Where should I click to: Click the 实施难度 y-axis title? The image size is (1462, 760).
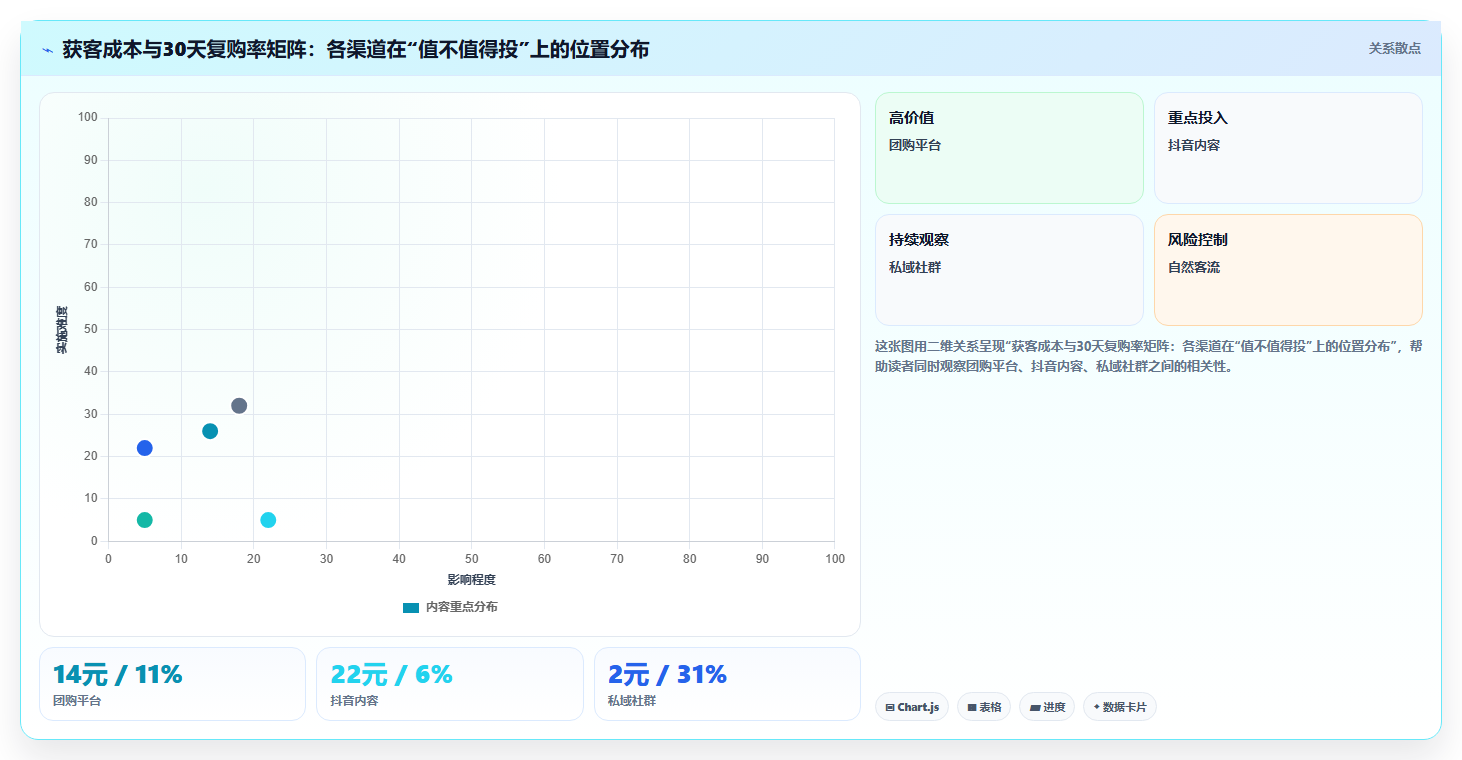click(62, 329)
